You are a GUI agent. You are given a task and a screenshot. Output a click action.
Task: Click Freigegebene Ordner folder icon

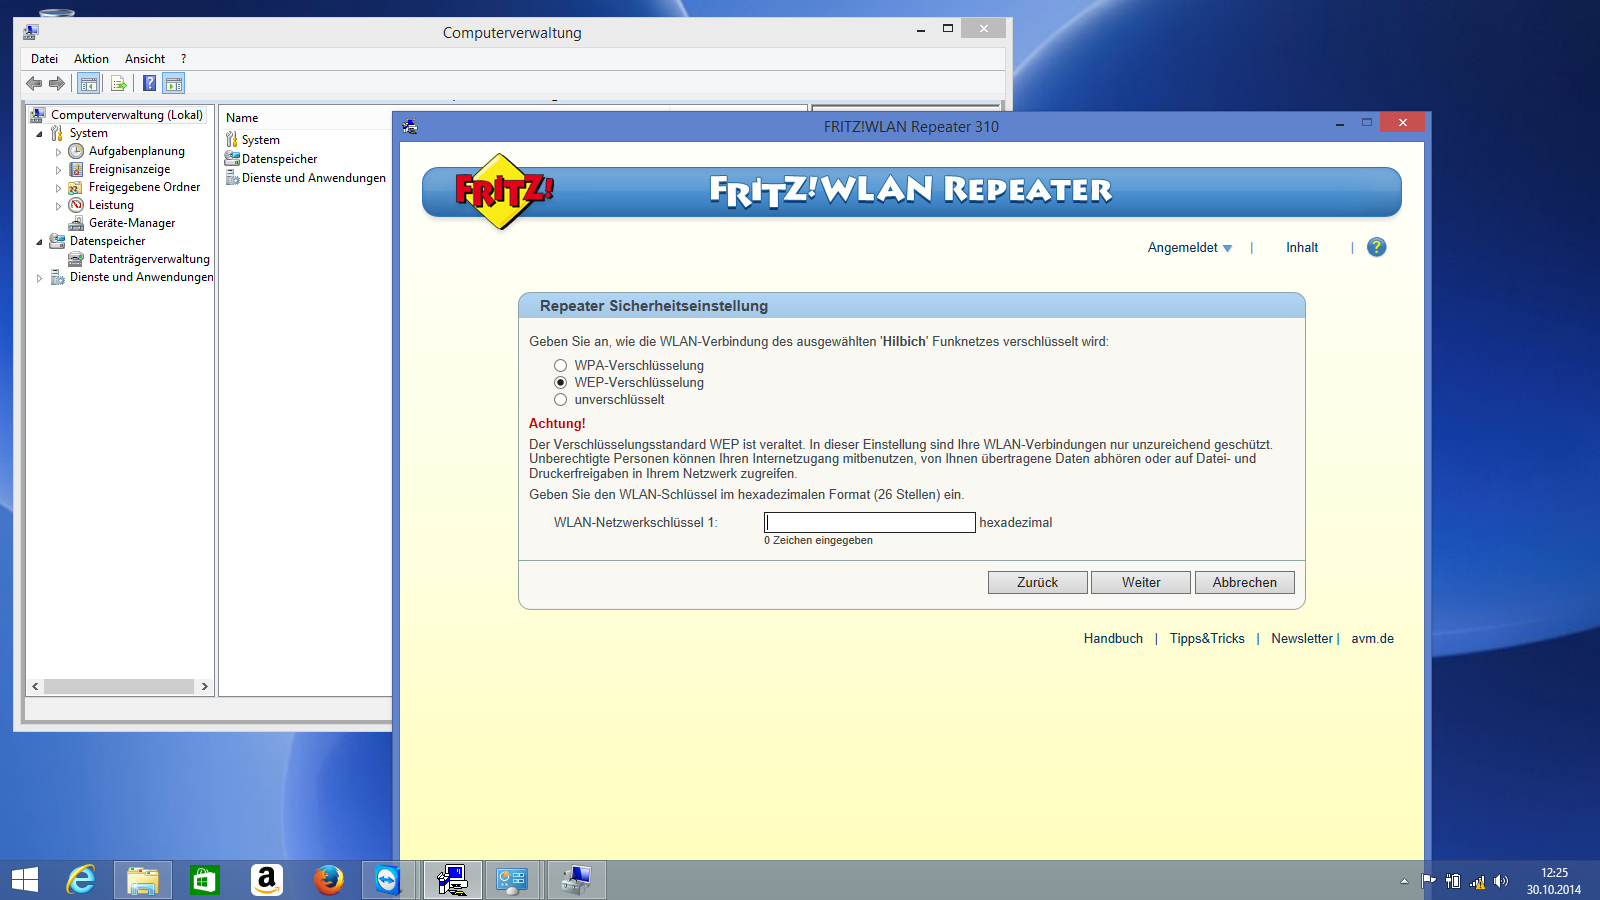click(x=76, y=187)
